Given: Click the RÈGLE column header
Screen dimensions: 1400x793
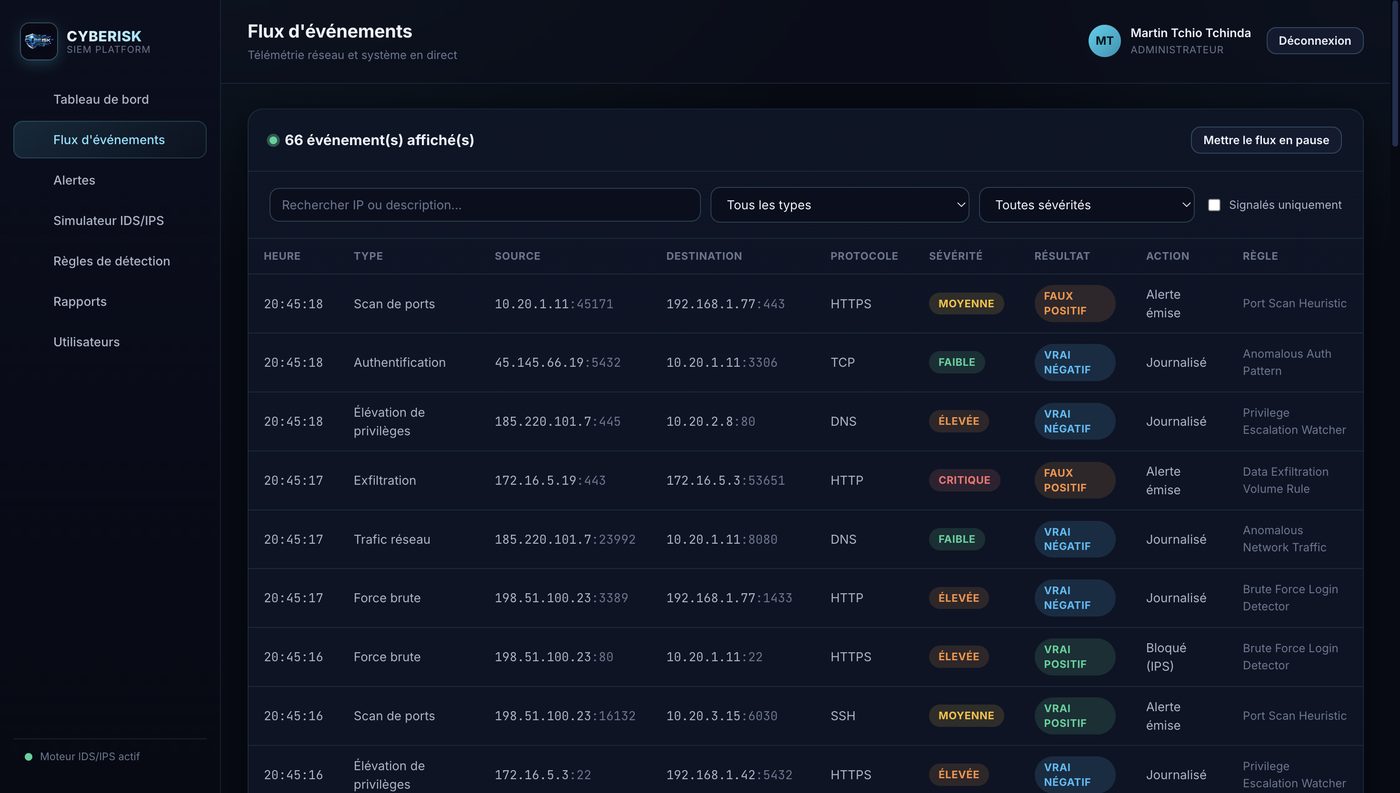Looking at the screenshot, I should [x=1260, y=256].
